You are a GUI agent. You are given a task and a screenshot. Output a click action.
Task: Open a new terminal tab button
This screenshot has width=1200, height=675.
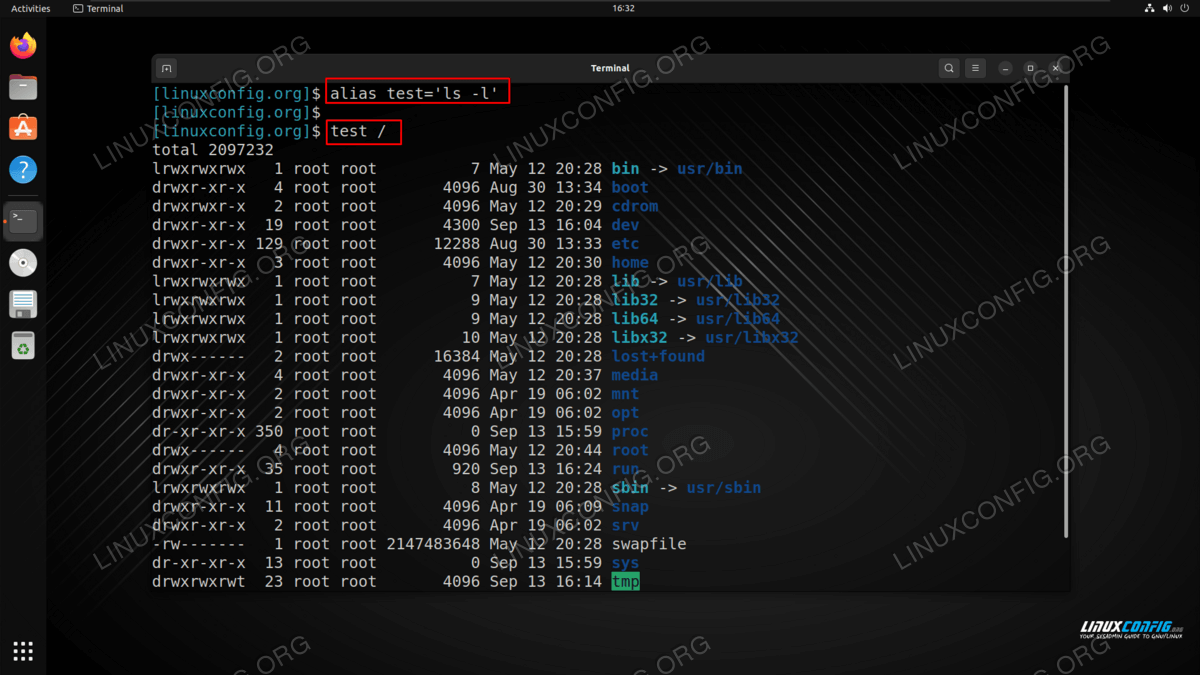click(x=167, y=68)
